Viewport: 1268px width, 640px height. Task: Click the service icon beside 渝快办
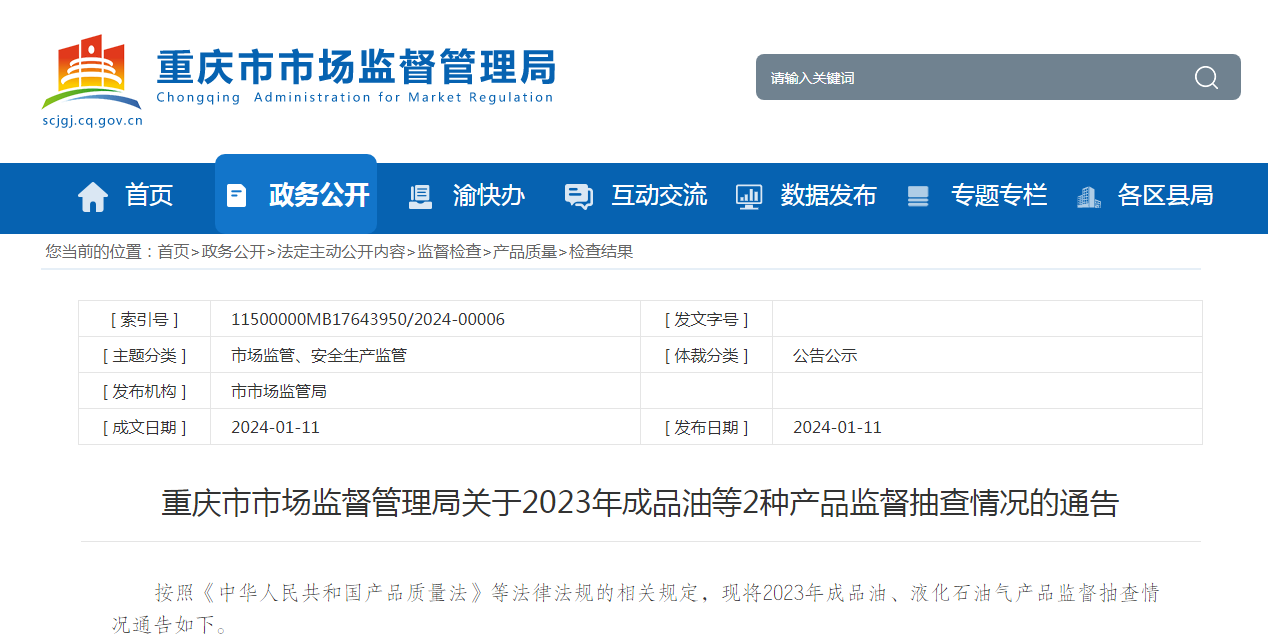click(421, 196)
